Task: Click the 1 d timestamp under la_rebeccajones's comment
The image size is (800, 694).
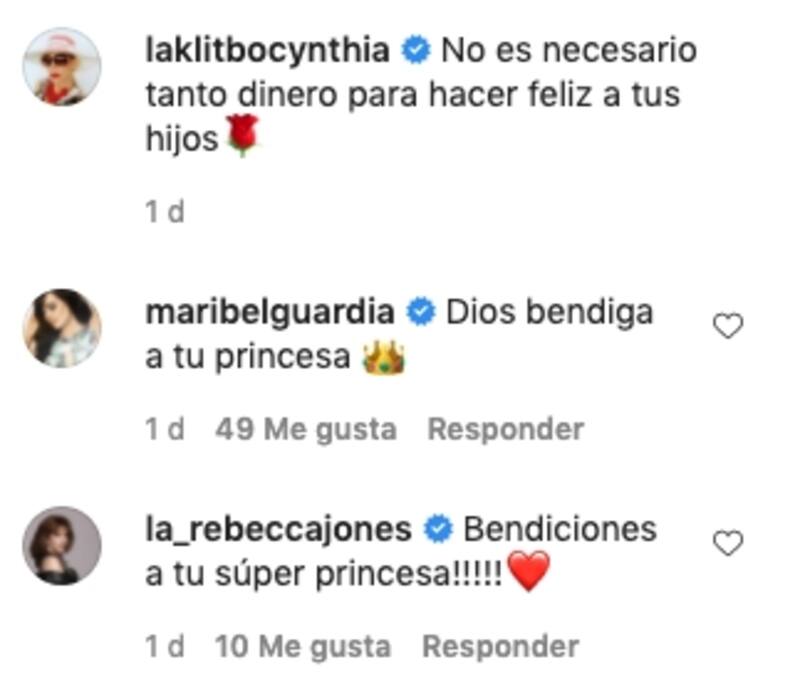Action: (164, 647)
